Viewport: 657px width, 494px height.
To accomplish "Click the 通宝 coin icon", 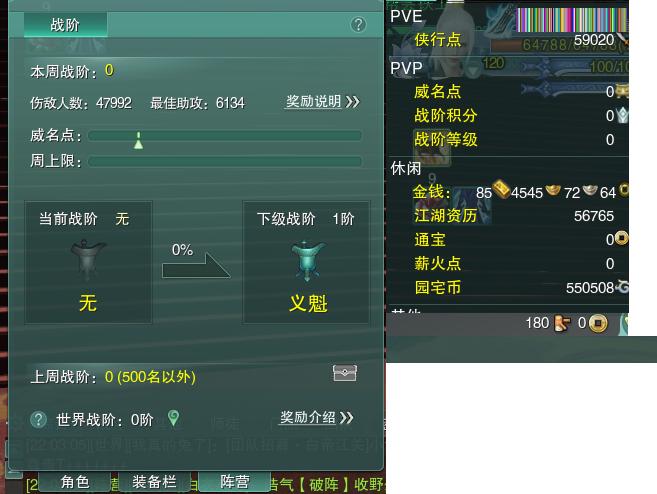I will (x=621, y=238).
